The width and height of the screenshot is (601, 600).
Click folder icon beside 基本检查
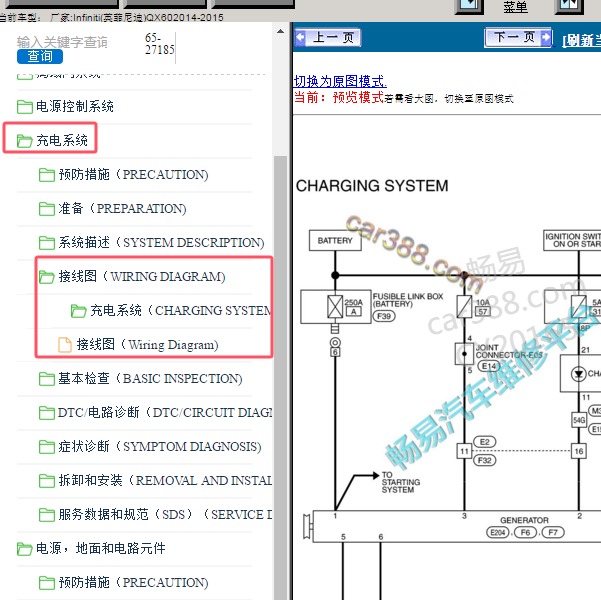point(47,379)
